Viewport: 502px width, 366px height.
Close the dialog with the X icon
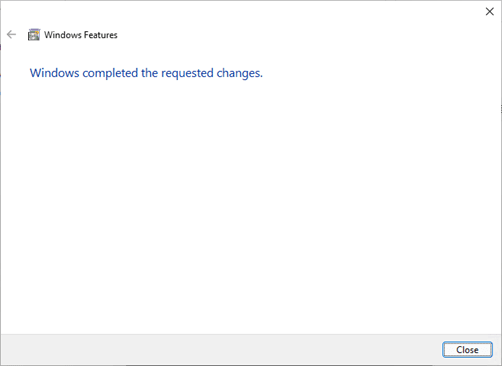(x=489, y=12)
